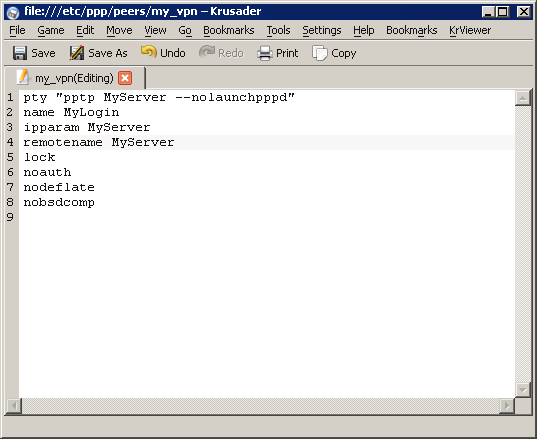Open the File menu
Image resolution: width=537 pixels, height=439 pixels.
(17, 30)
